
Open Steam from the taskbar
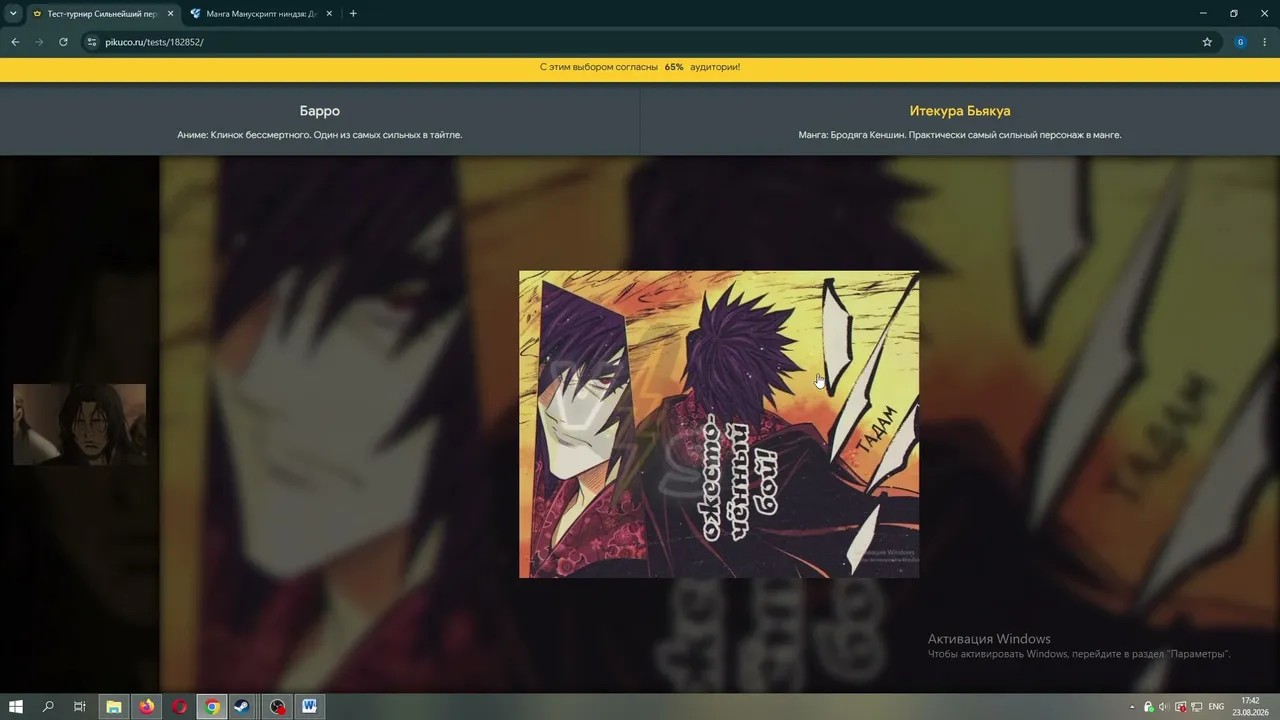(242, 707)
